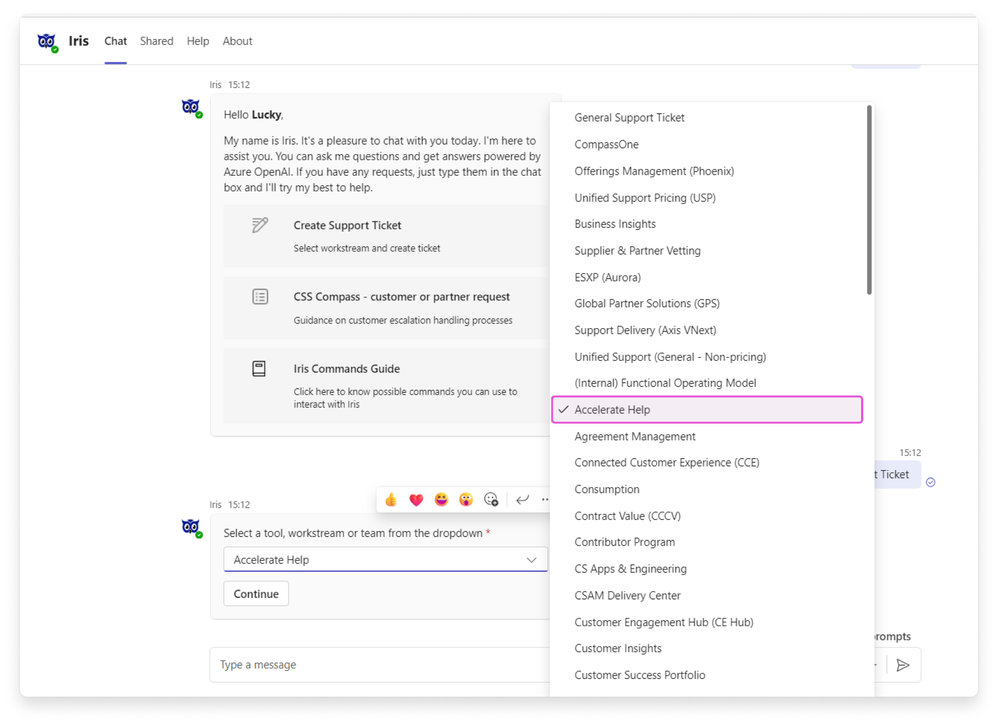Image resolution: width=999 pixels, height=721 pixels.
Task: Click the message seen status icon
Action: 931,482
